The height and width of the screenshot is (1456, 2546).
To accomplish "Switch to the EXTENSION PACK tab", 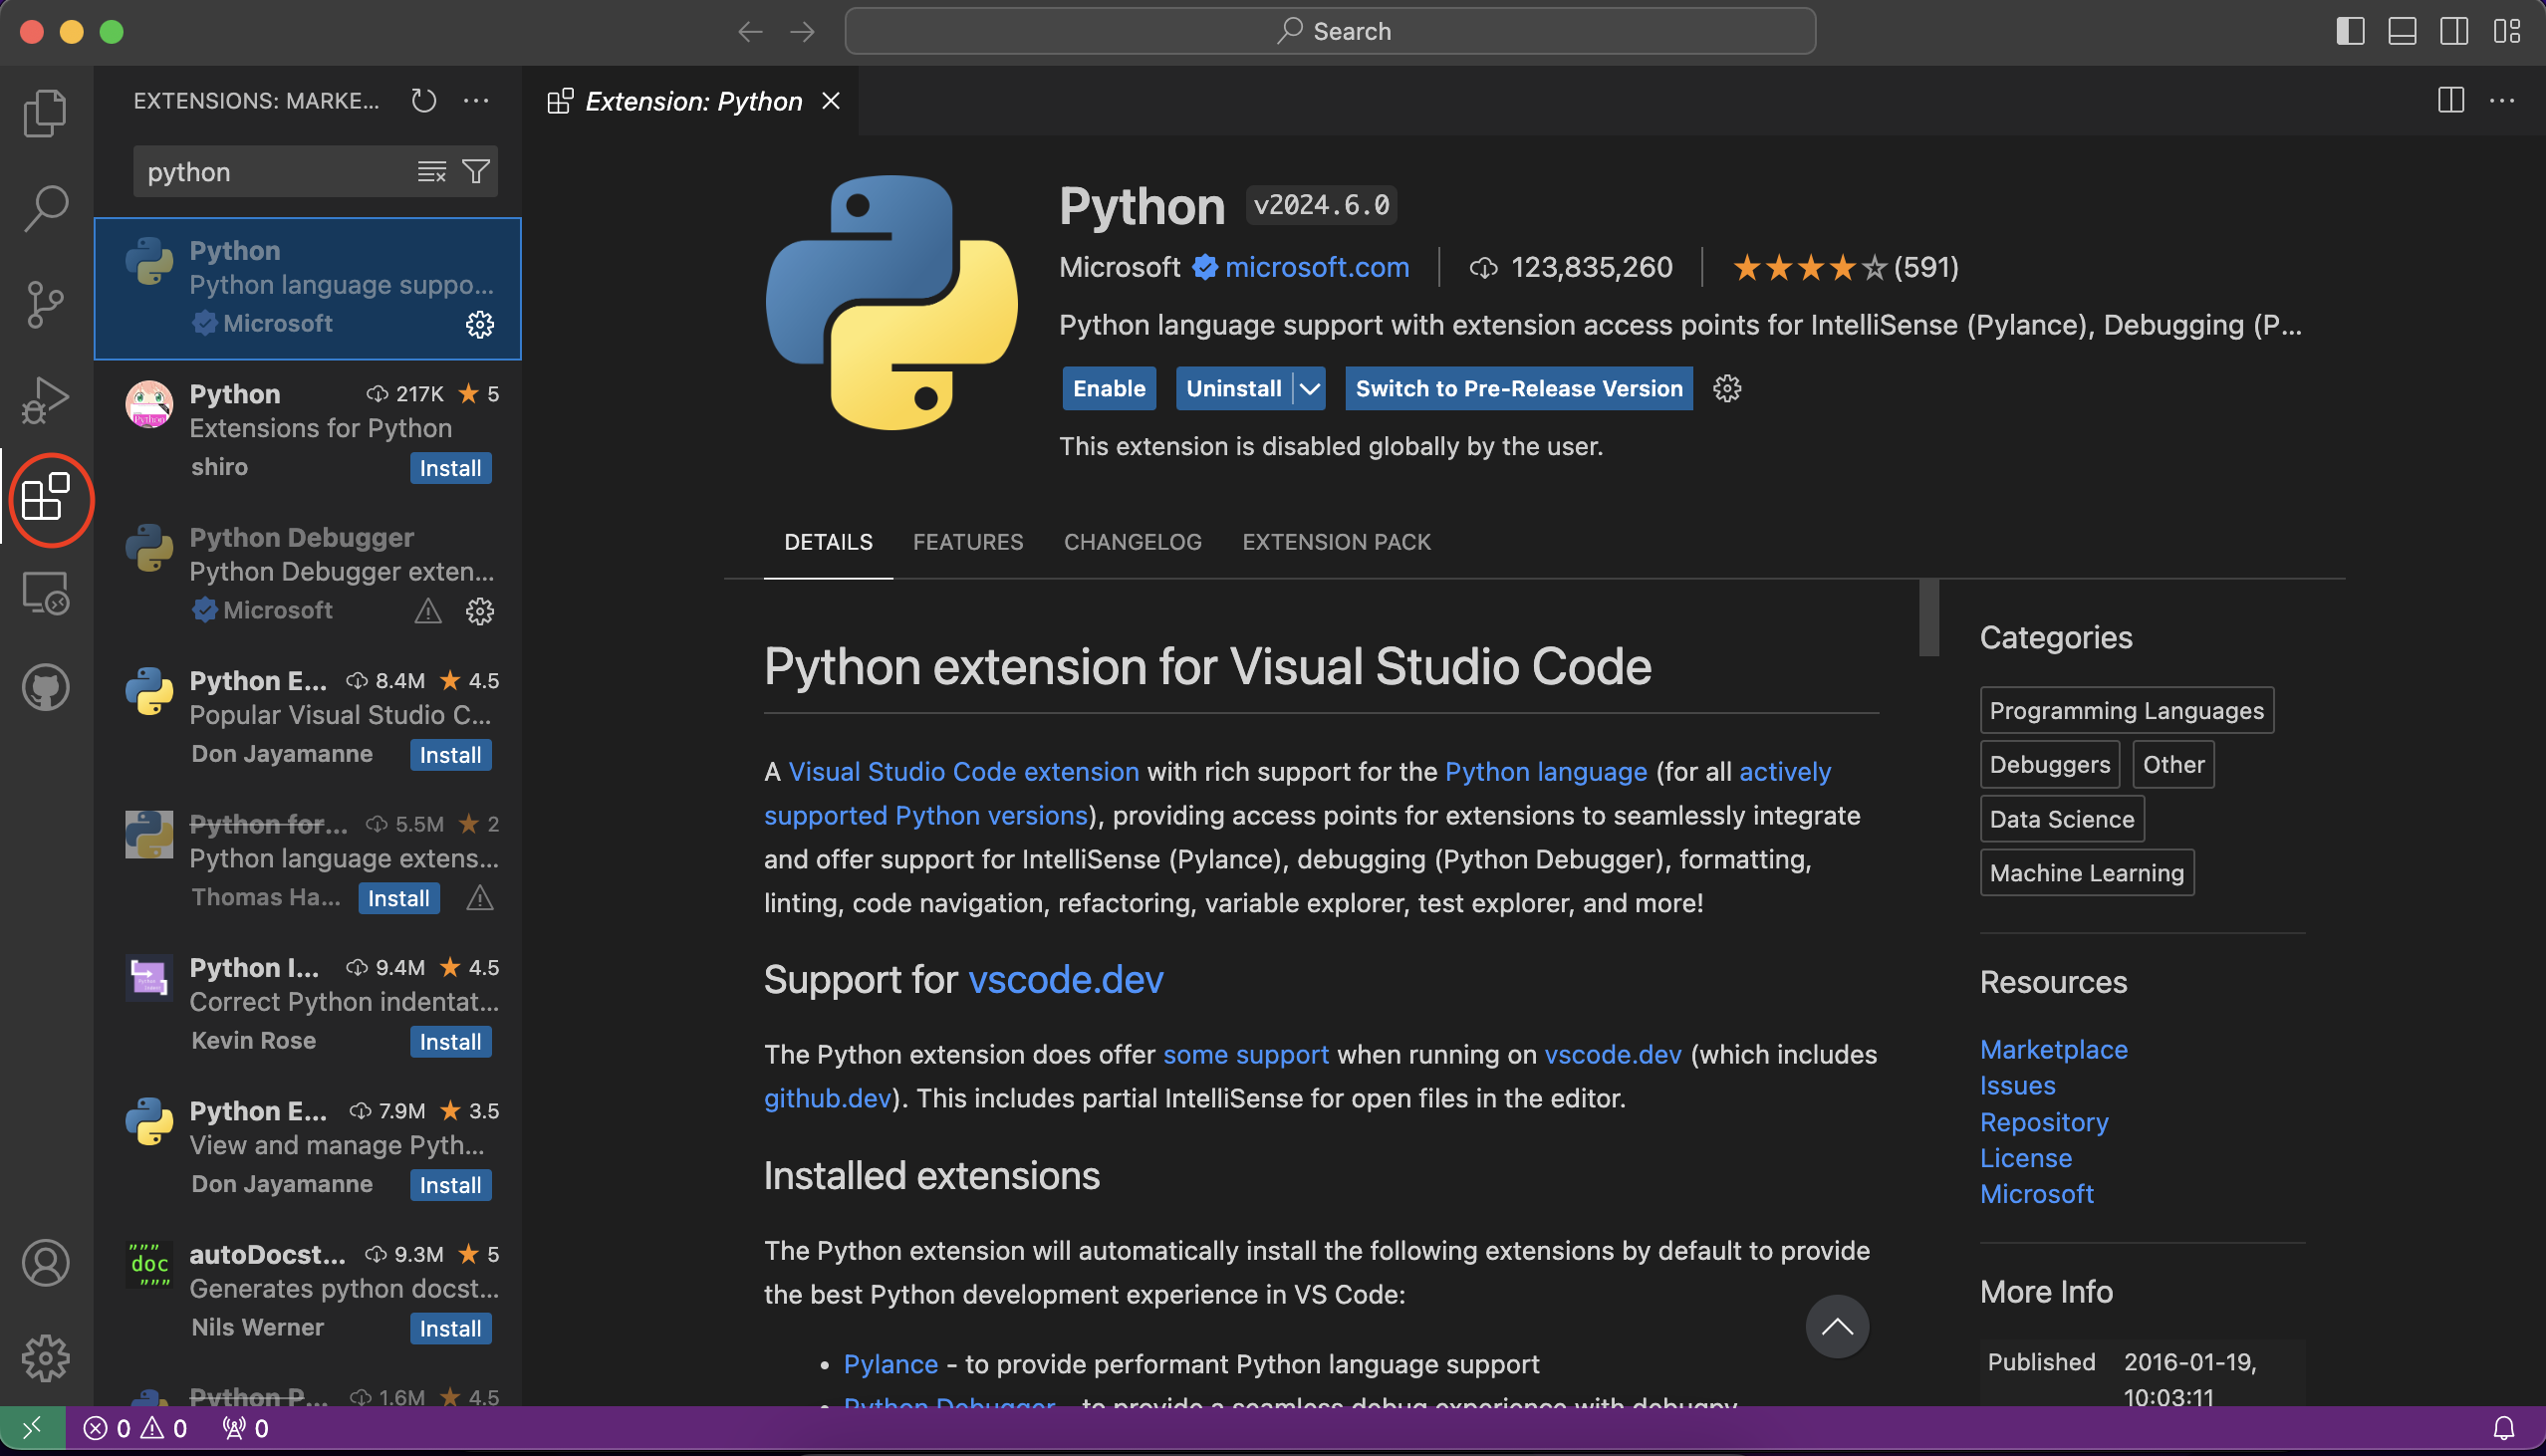I will click(x=1336, y=542).
